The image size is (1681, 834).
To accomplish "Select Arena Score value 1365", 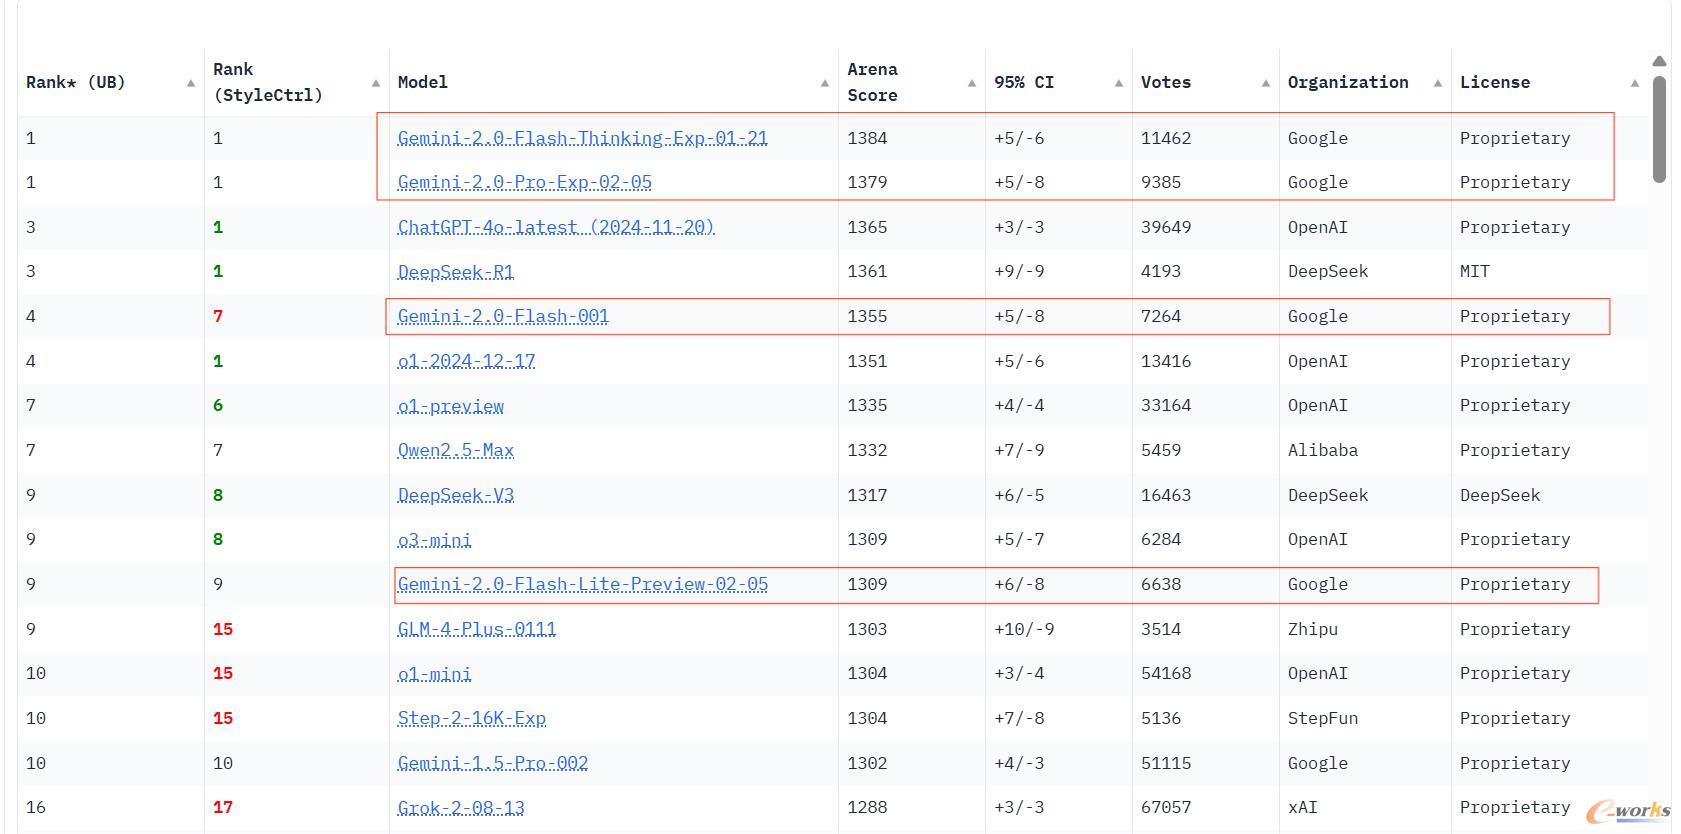I will pyautogui.click(x=867, y=227).
